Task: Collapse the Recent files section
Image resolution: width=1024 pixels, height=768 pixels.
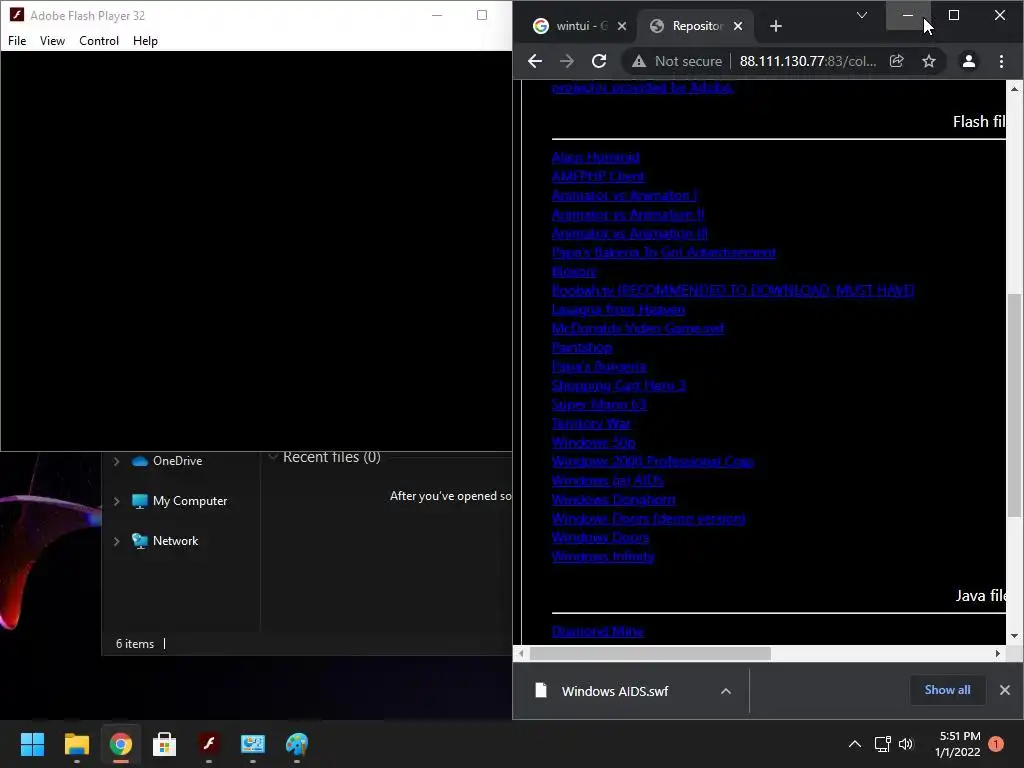Action: pyautogui.click(x=274, y=456)
